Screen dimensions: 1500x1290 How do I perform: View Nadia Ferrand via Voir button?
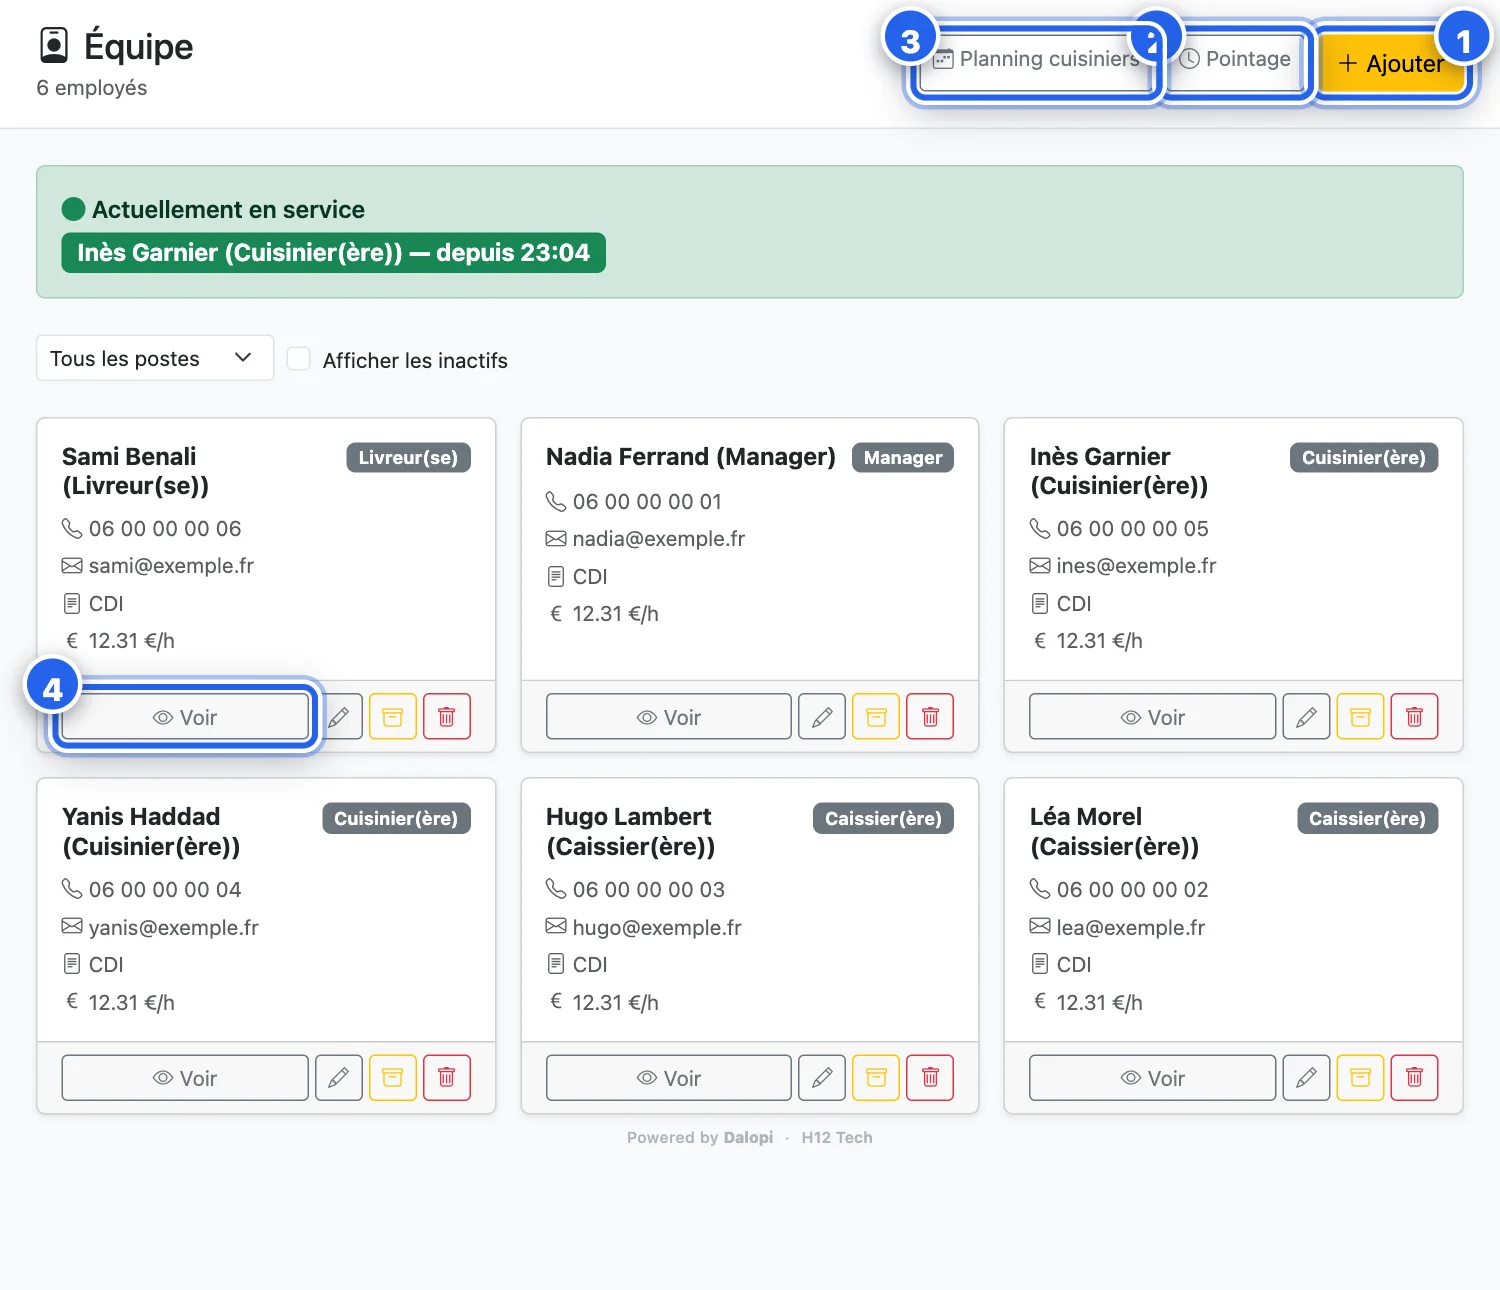[669, 717]
